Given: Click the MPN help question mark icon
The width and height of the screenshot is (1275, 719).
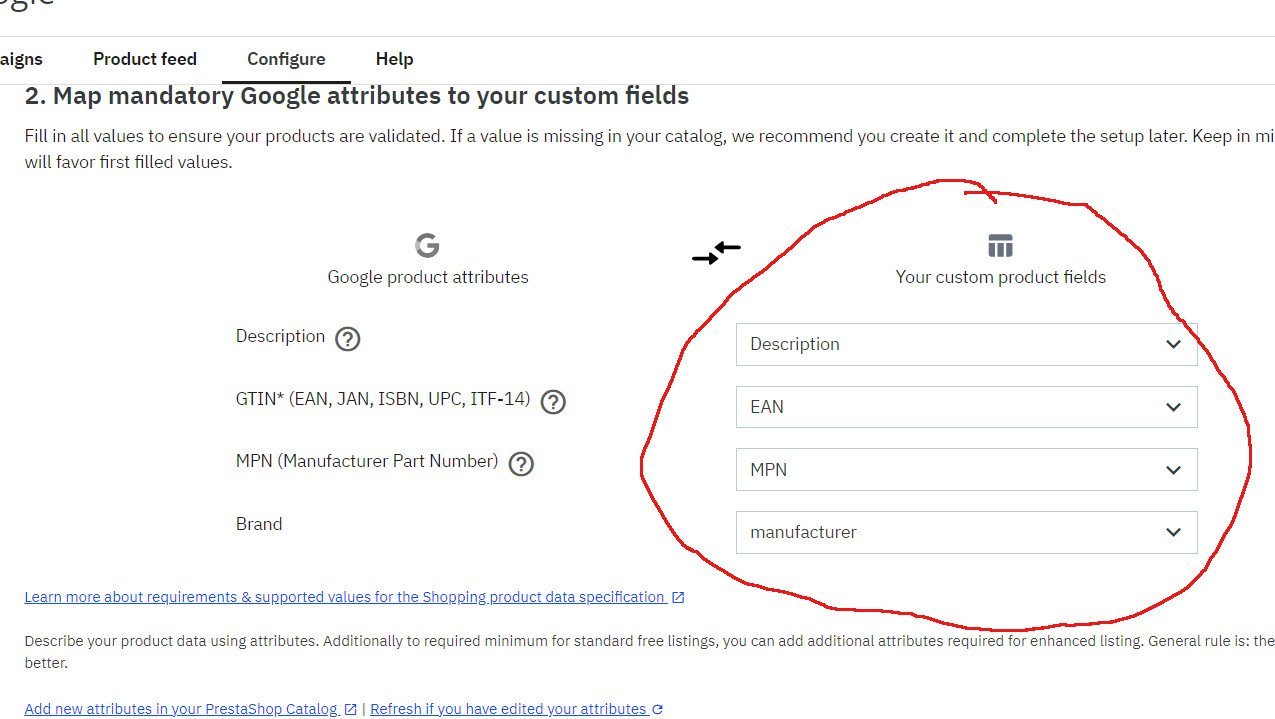Looking at the screenshot, I should pos(521,464).
